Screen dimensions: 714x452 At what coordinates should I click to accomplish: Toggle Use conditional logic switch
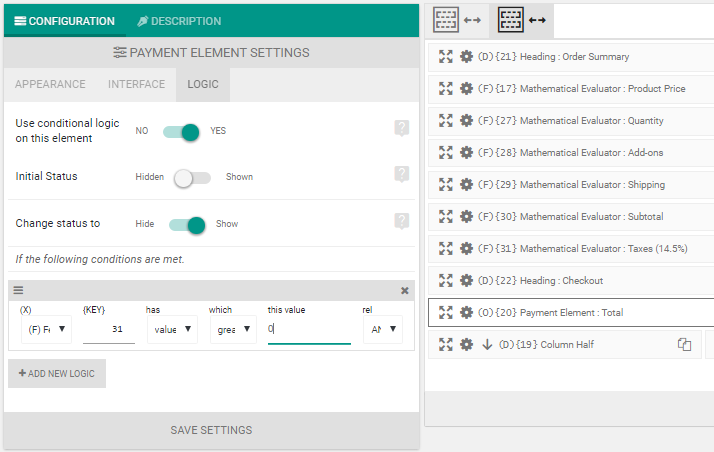(x=183, y=130)
